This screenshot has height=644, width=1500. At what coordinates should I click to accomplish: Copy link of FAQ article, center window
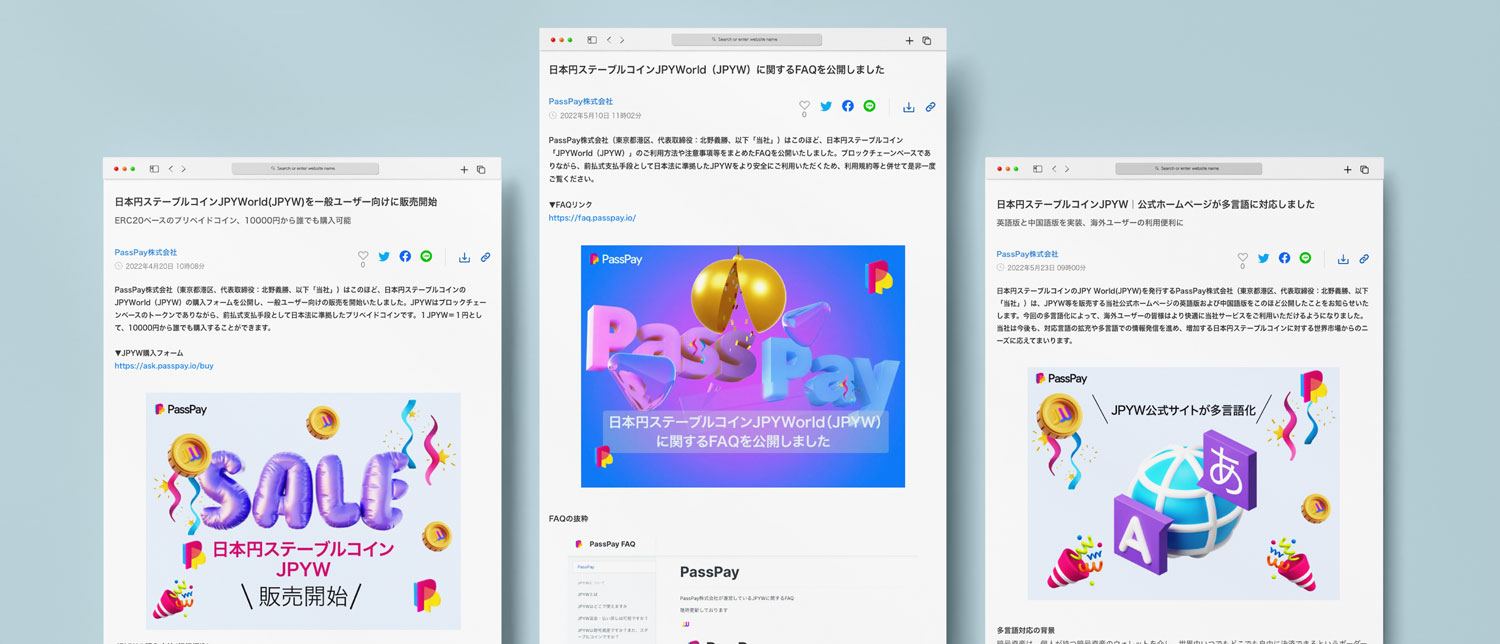(x=930, y=106)
